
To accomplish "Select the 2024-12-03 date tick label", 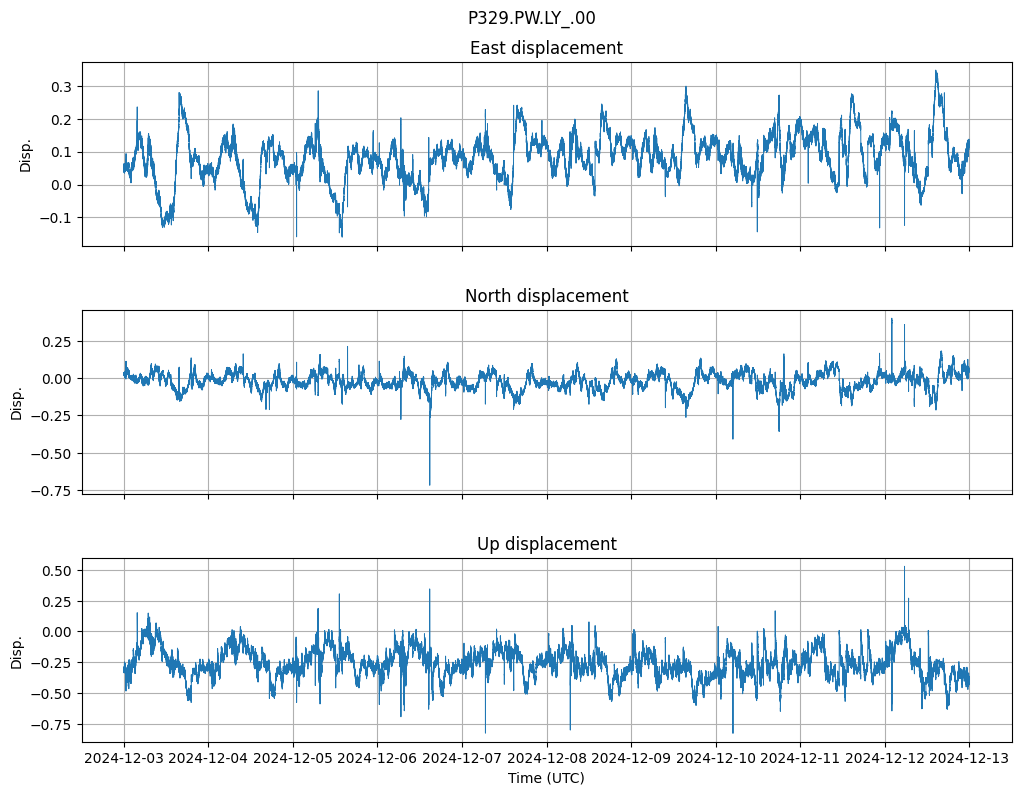I will coord(124,759).
